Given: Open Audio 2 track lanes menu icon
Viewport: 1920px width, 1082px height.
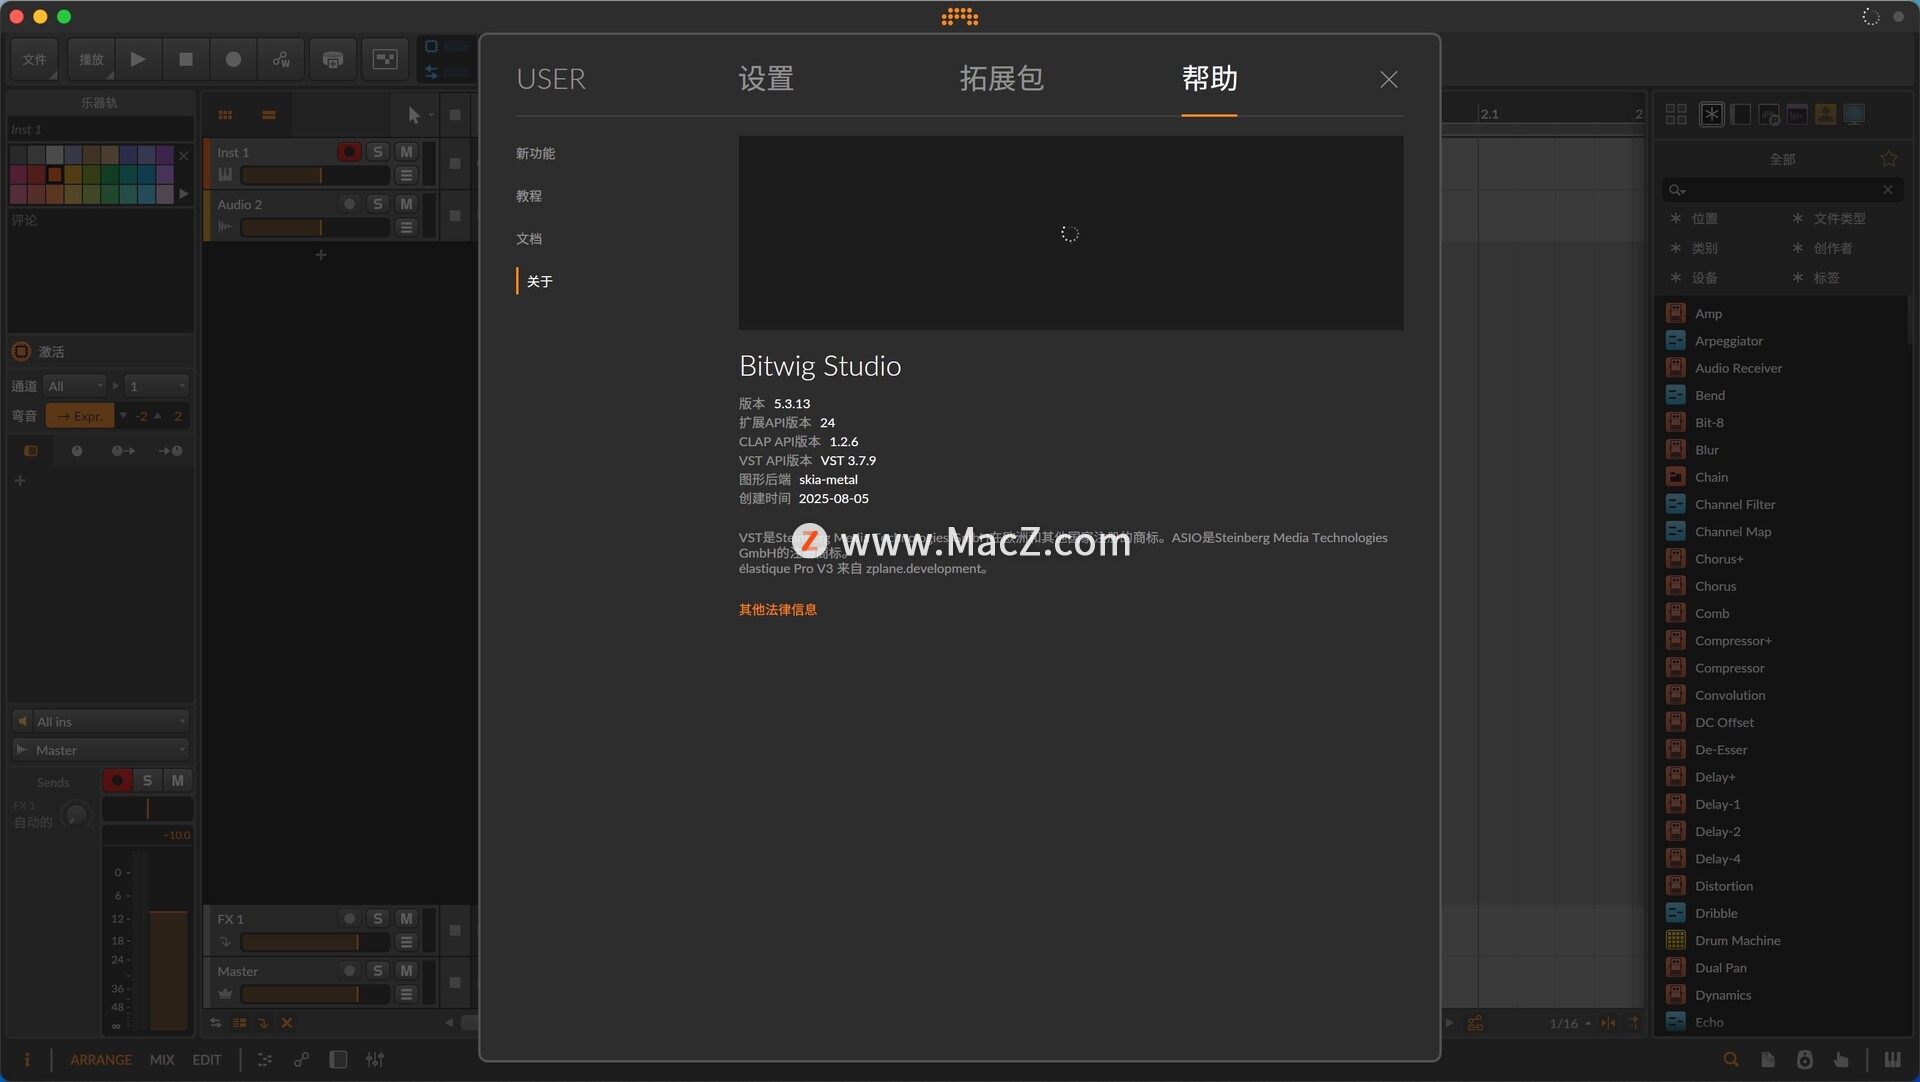Looking at the screenshot, I should click(406, 227).
